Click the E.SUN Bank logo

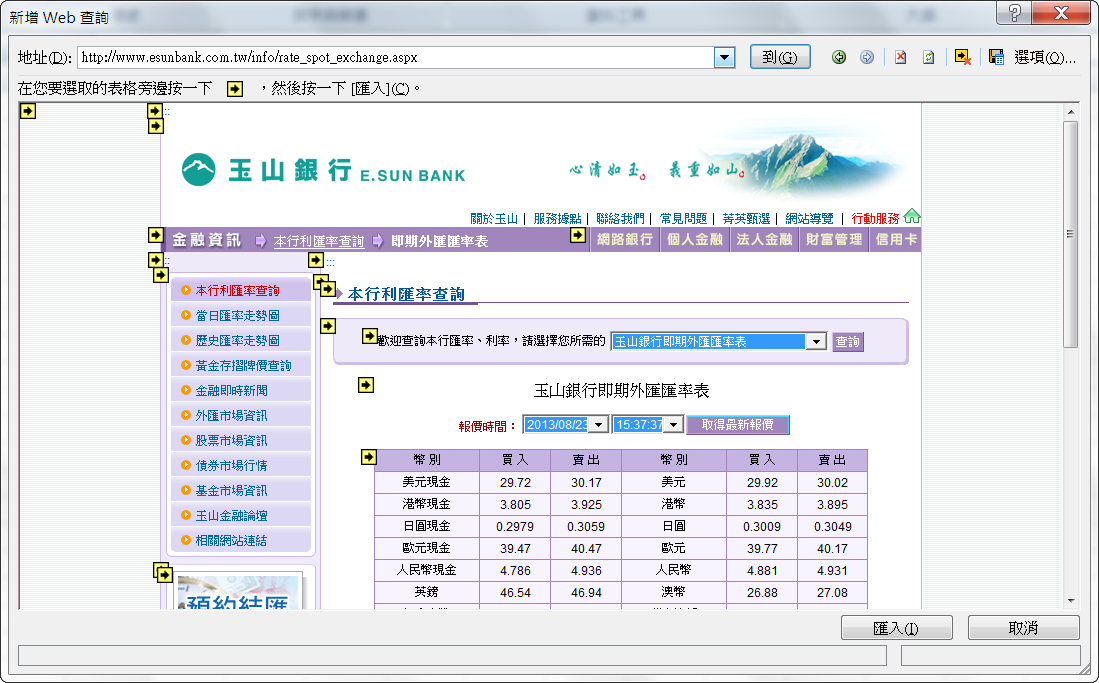(x=324, y=170)
